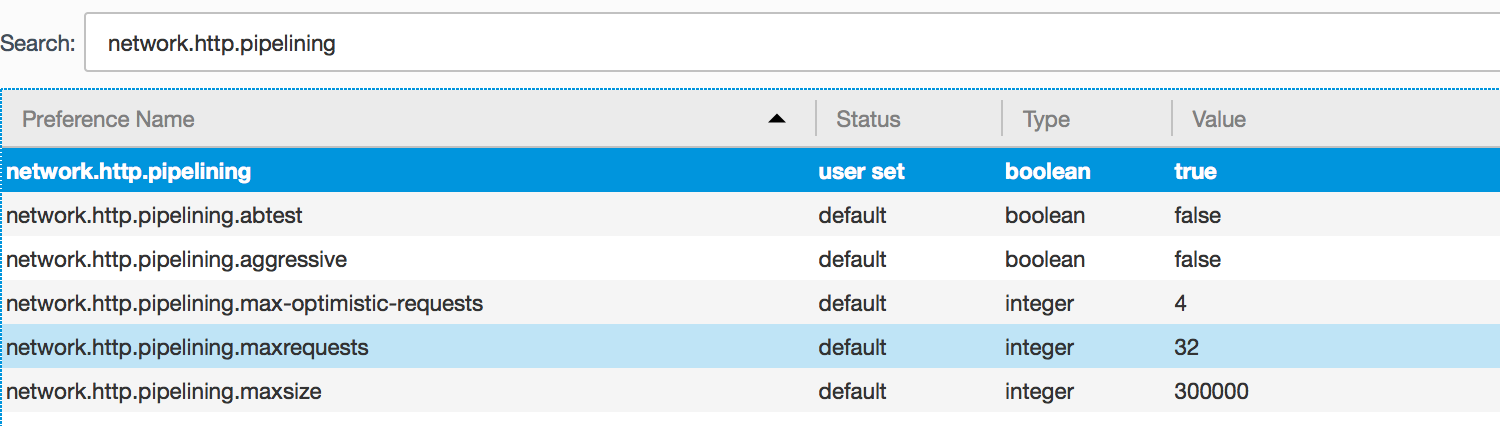
Task: Click the false value of pipelining.abtest
Action: tap(1197, 216)
